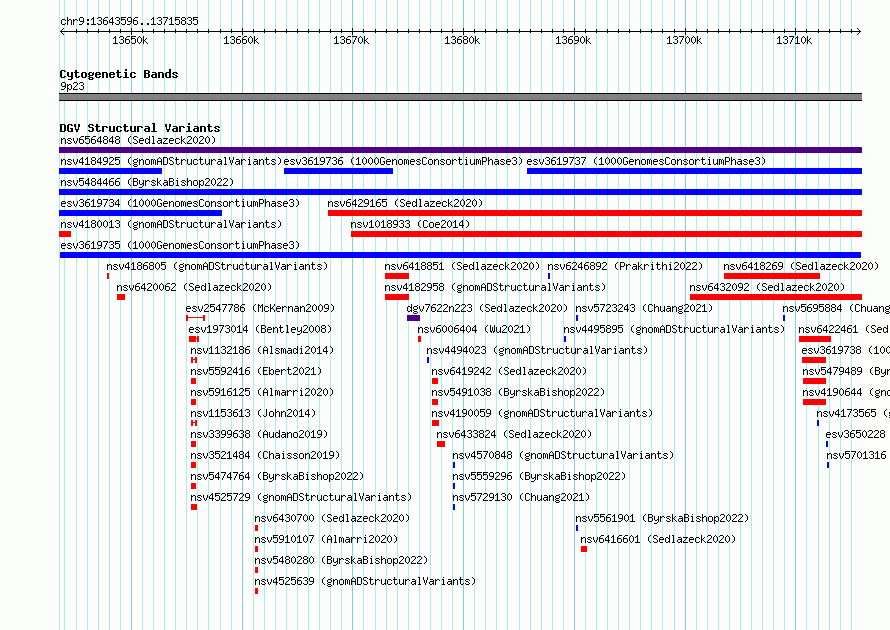The width and height of the screenshot is (890, 630).
Task: Open nsv6418851 (Sedlazeck2020) variant
Action: click(x=462, y=266)
